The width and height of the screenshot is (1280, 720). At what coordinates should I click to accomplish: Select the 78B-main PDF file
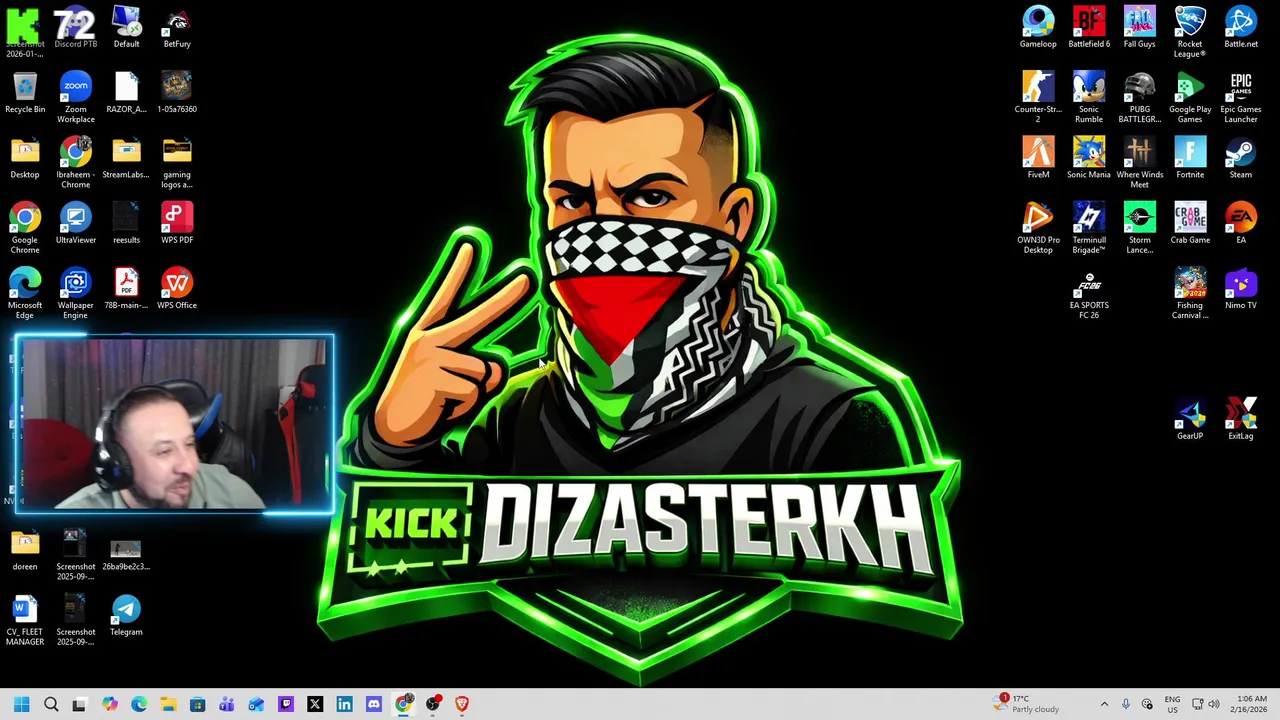126,289
